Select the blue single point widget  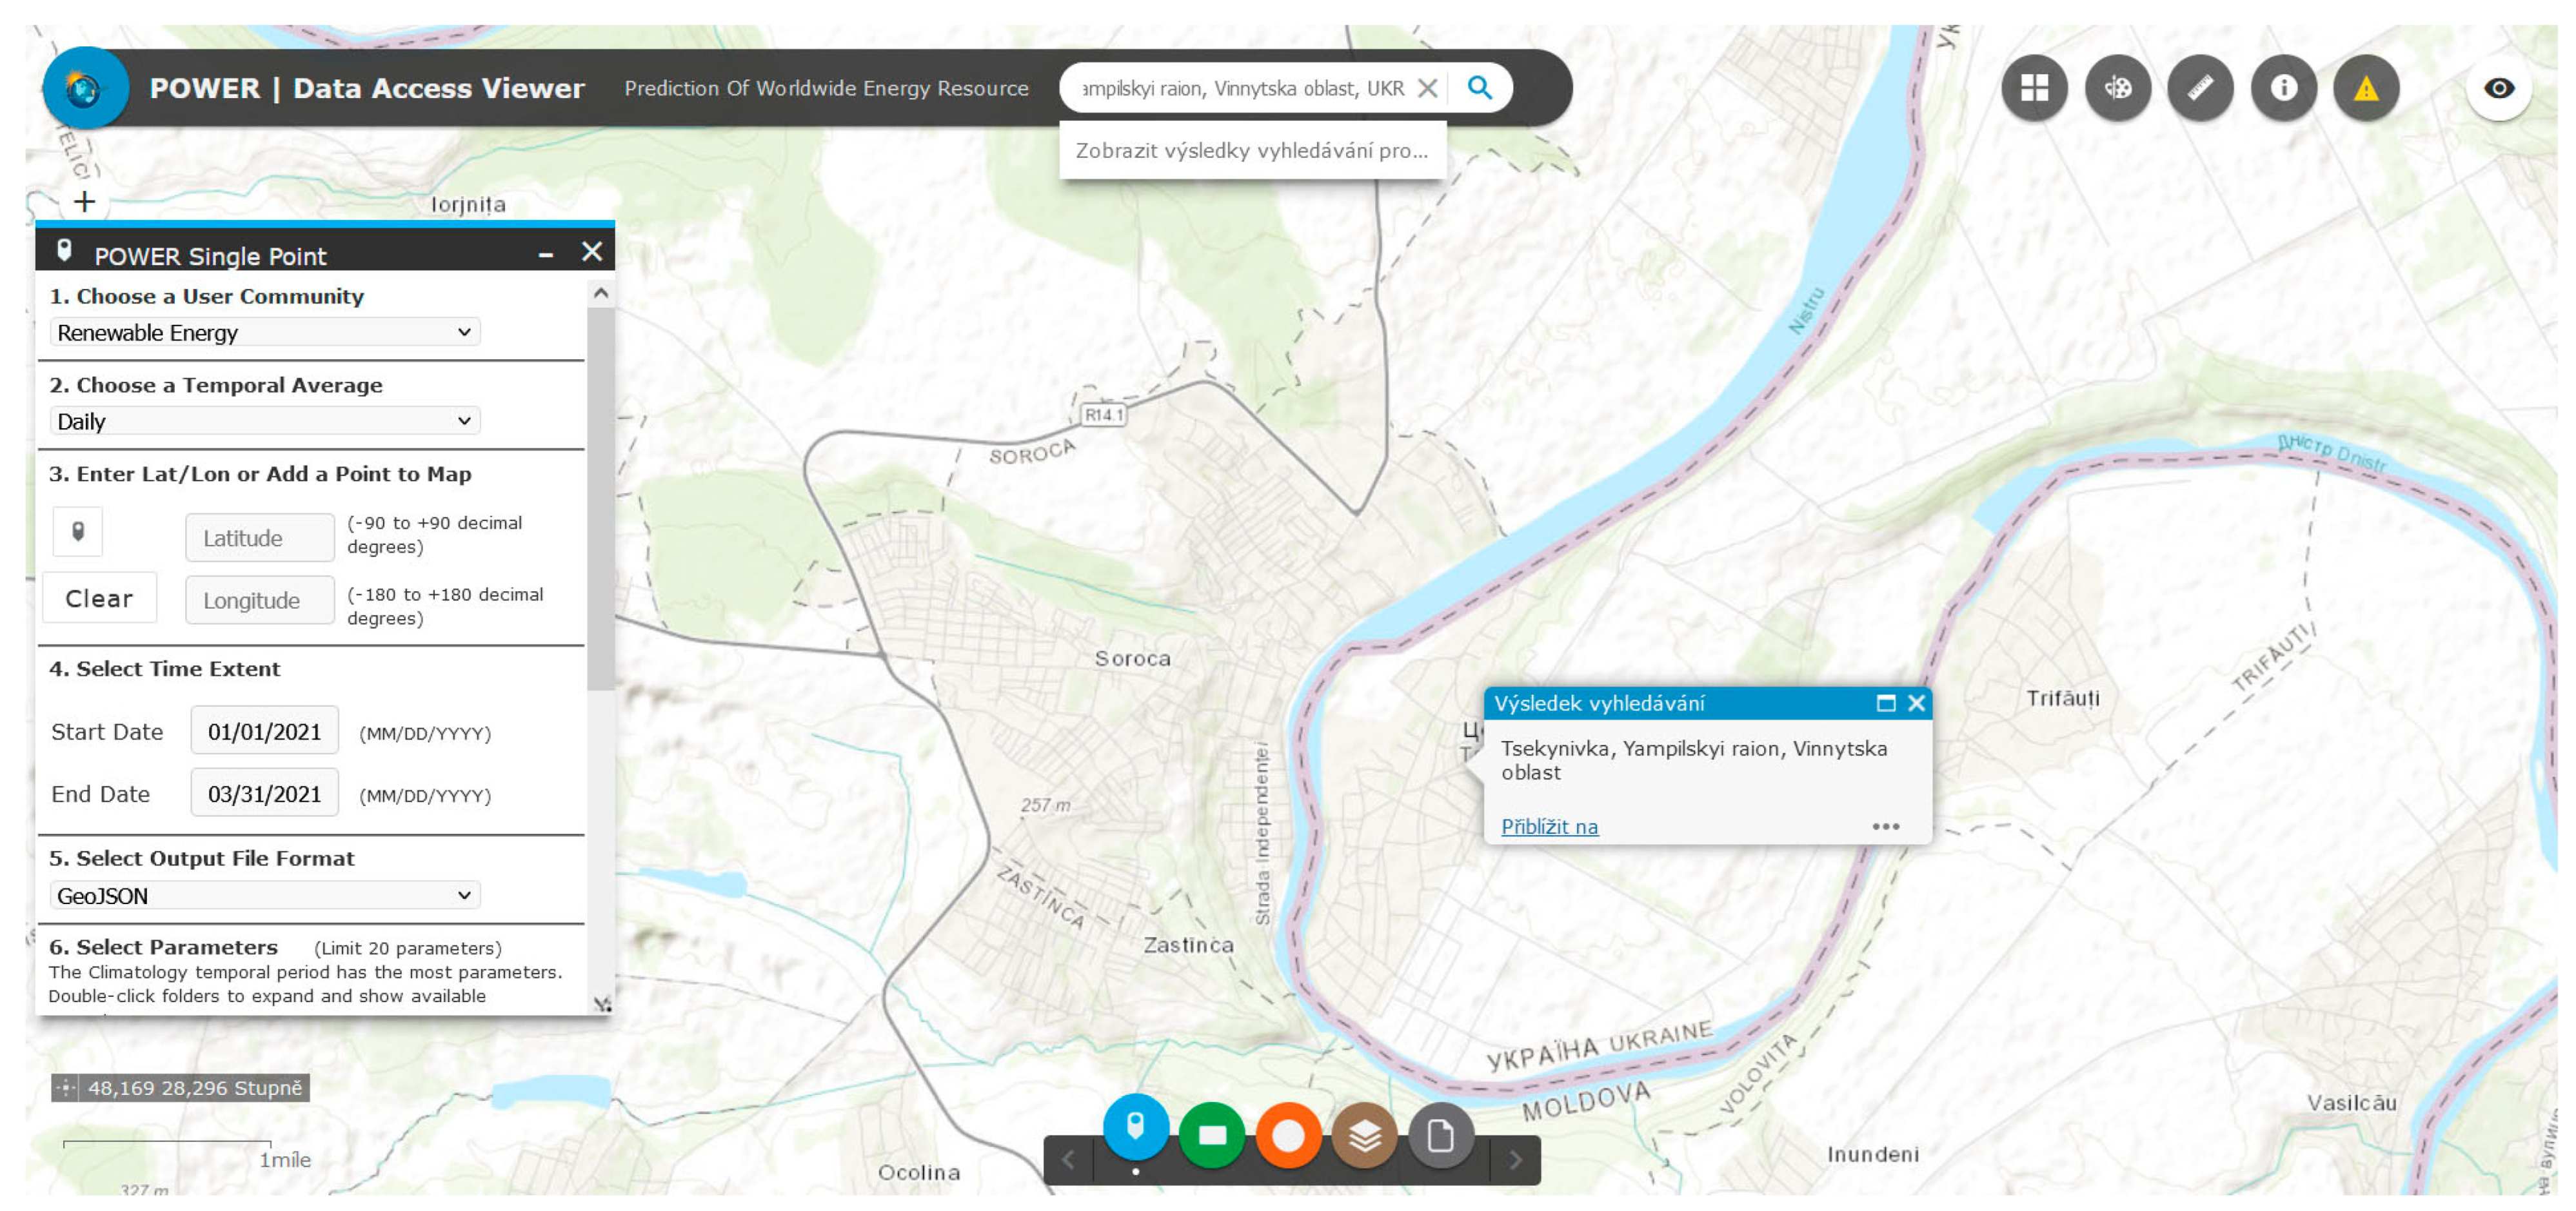1135,1127
